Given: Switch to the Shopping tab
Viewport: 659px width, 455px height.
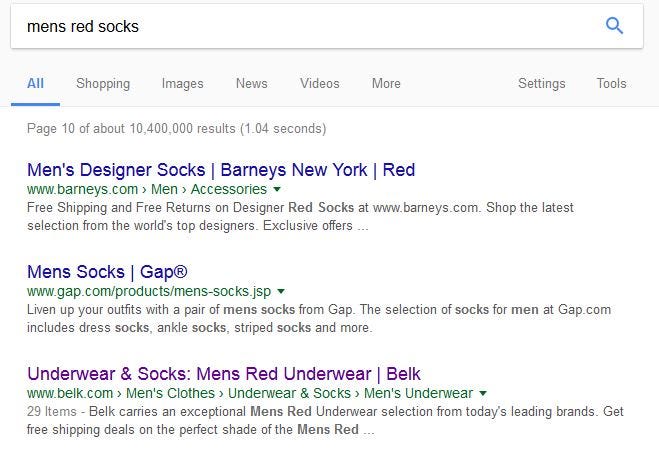Looking at the screenshot, I should [103, 83].
